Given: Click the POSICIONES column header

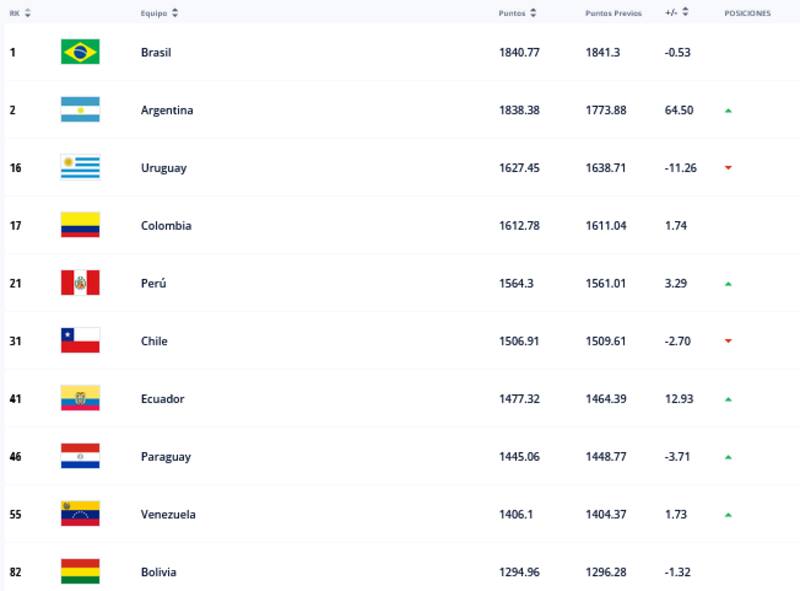Looking at the screenshot, I should tap(747, 13).
